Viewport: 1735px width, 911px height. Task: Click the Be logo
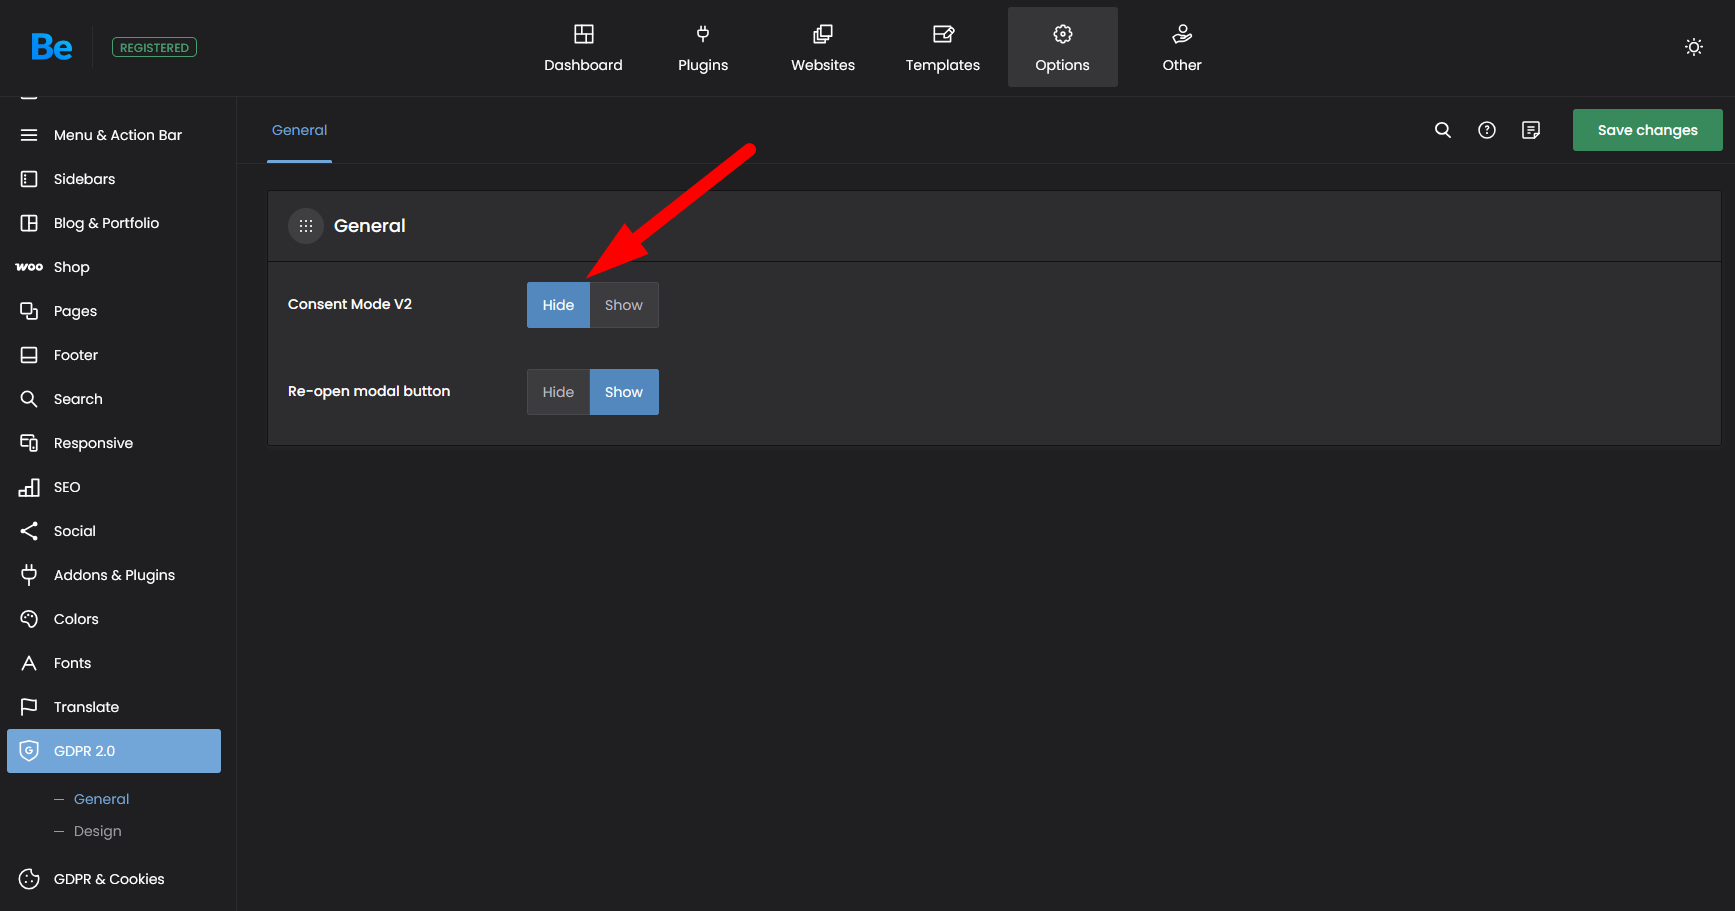[x=51, y=47]
